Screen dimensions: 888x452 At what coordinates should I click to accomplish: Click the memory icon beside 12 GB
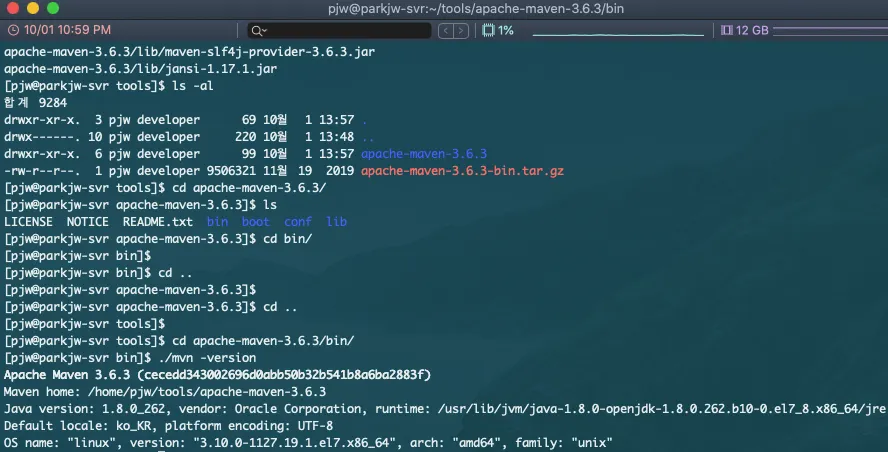tap(727, 30)
